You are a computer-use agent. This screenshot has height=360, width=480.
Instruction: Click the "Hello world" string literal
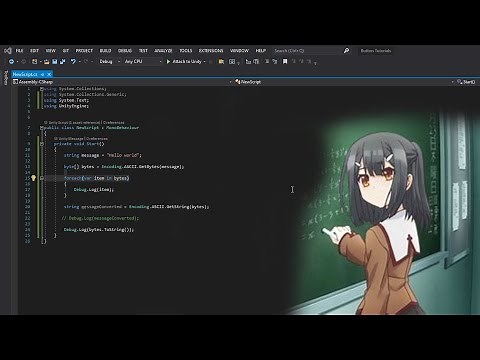(x=123, y=155)
